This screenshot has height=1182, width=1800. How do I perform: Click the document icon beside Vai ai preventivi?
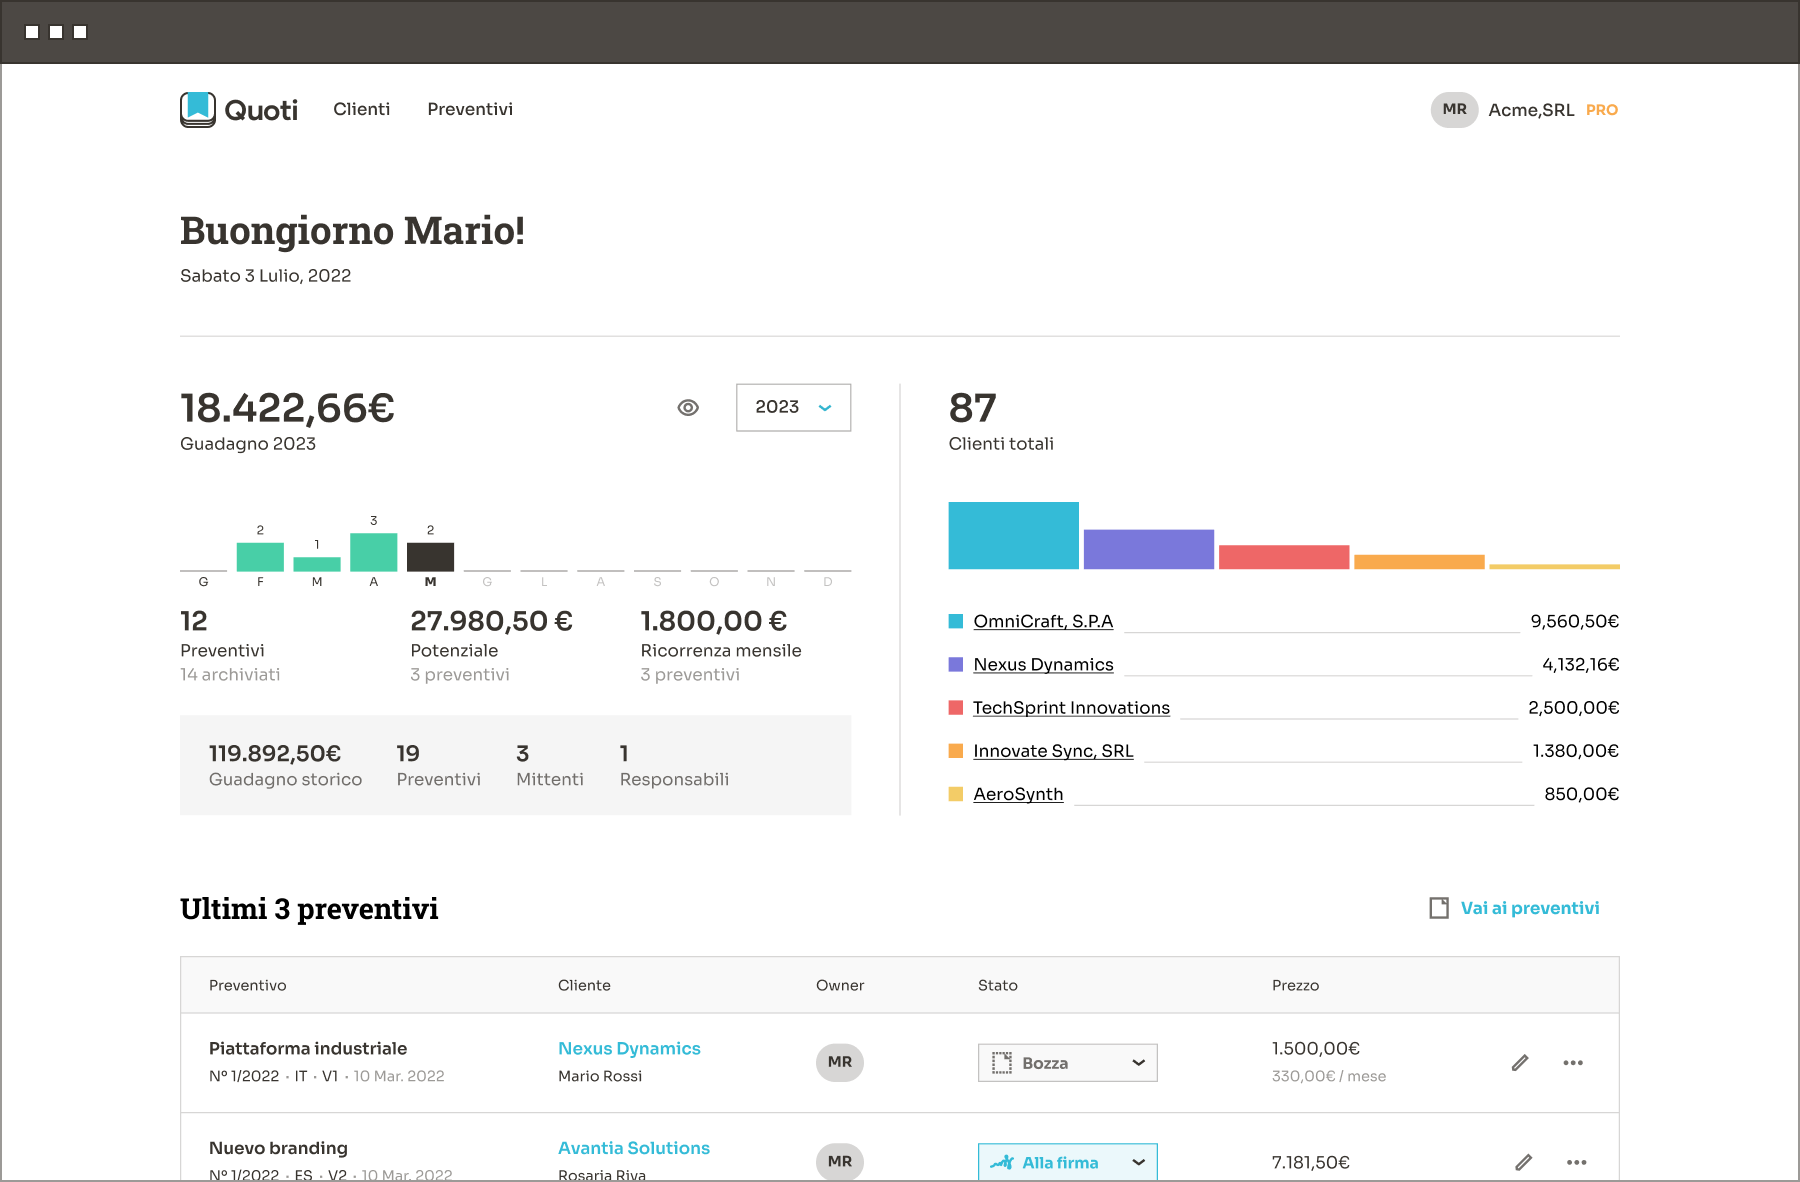coord(1439,908)
